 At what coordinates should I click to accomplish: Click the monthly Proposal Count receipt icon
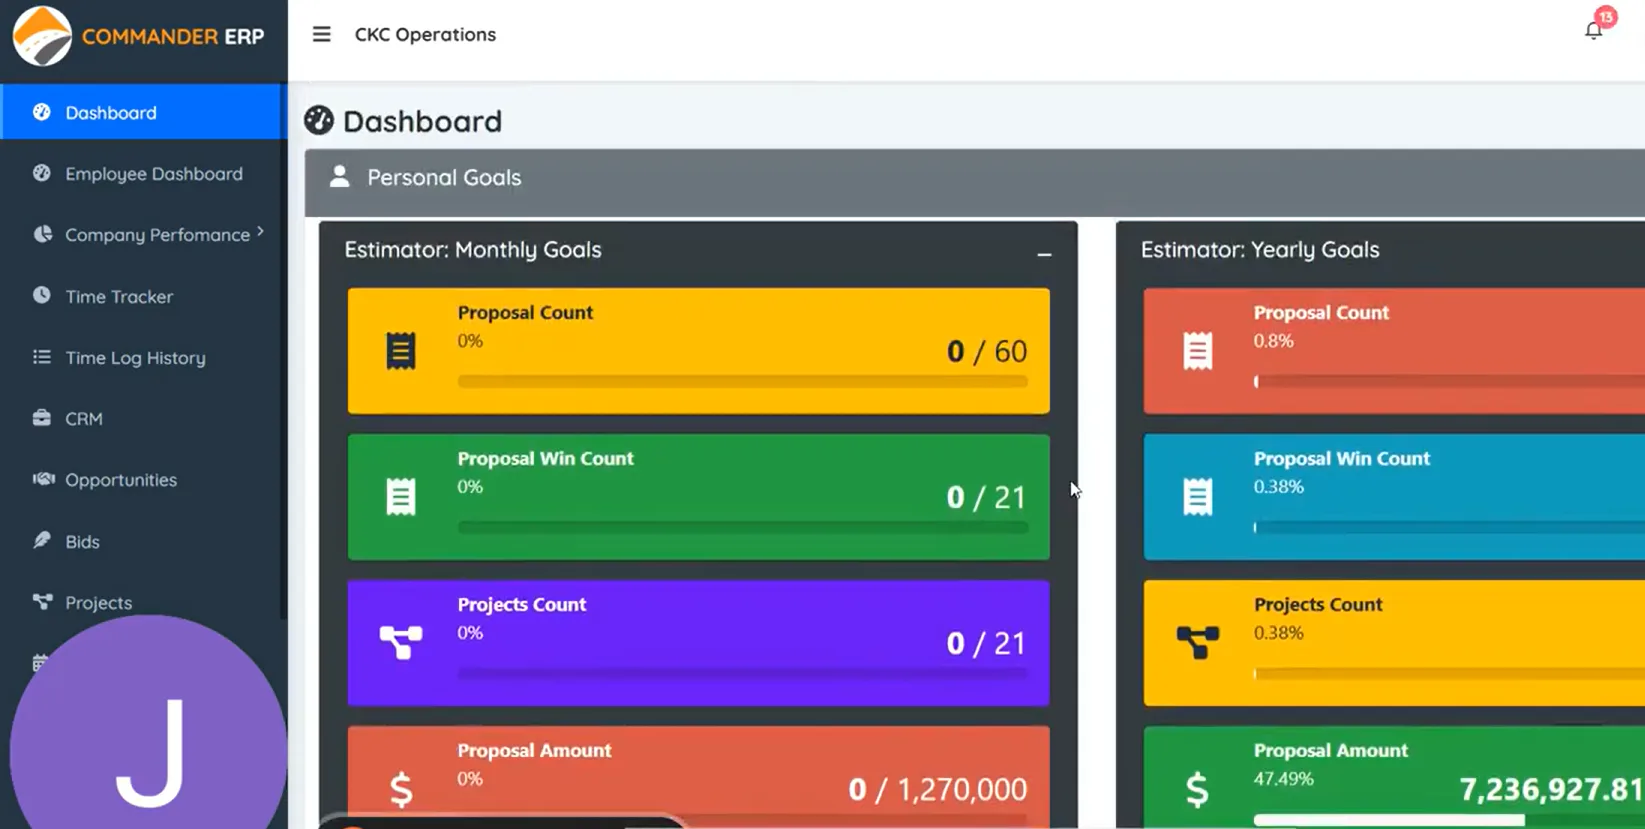click(x=401, y=351)
